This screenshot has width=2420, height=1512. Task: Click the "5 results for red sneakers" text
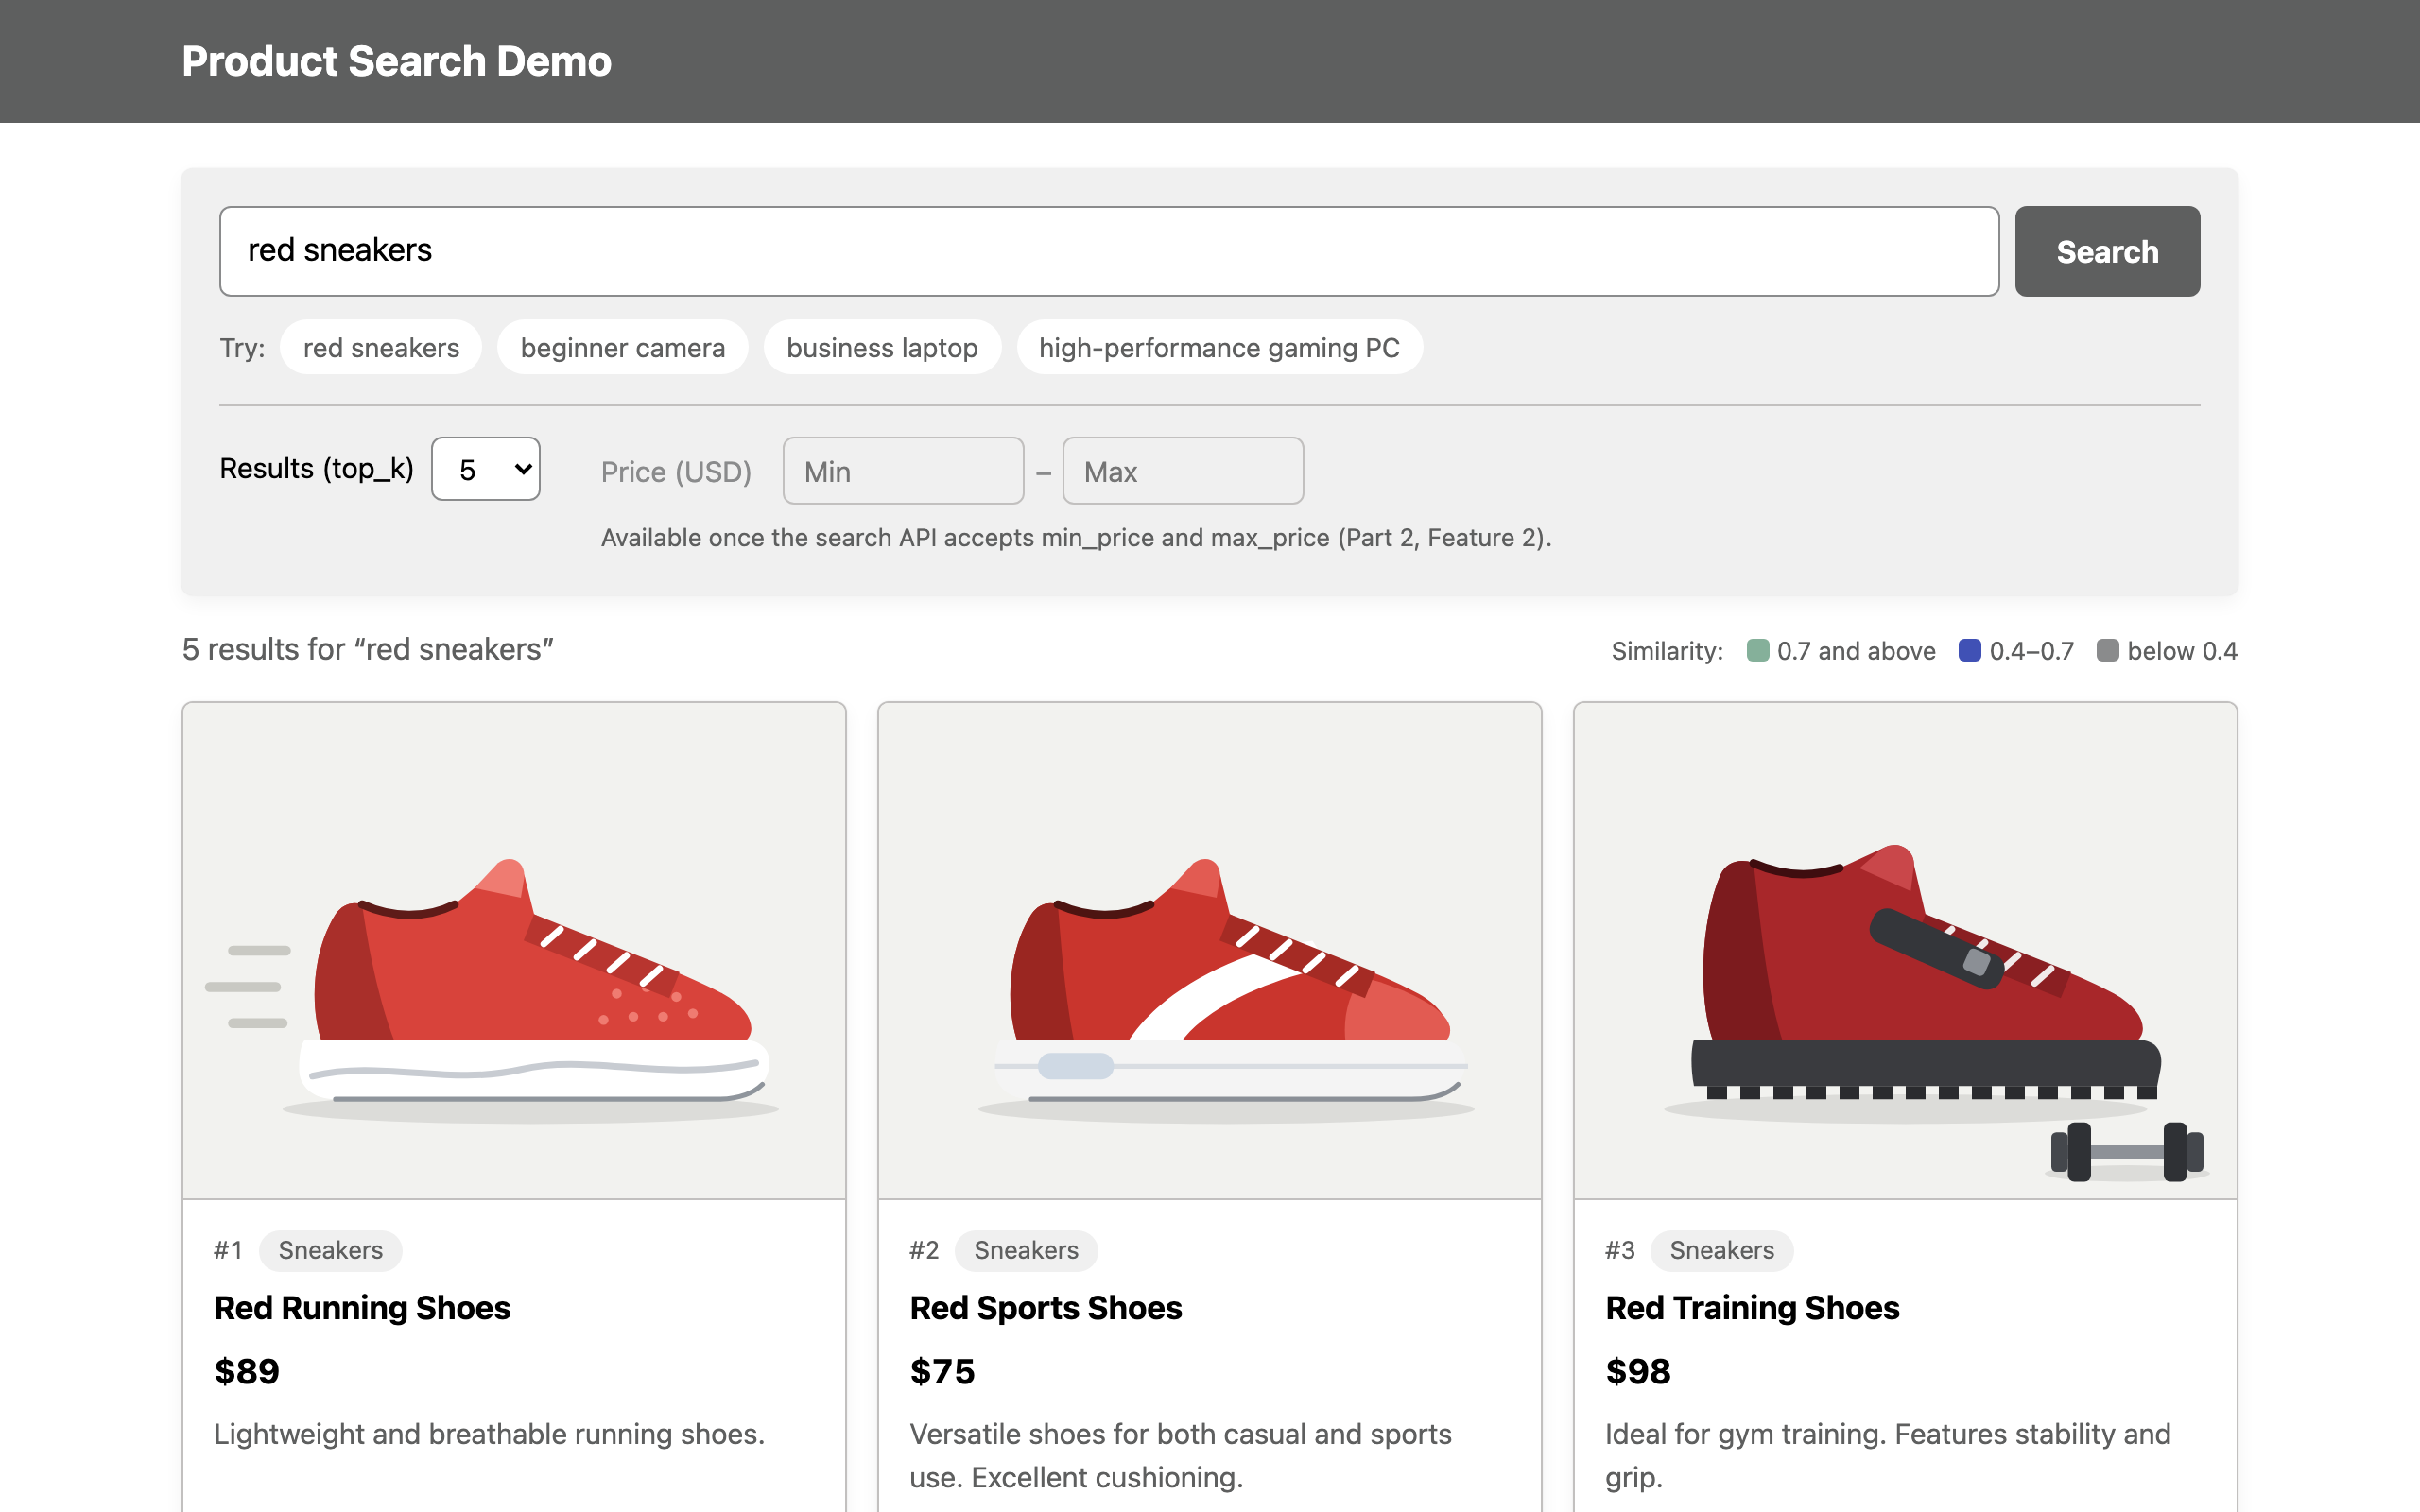point(368,649)
